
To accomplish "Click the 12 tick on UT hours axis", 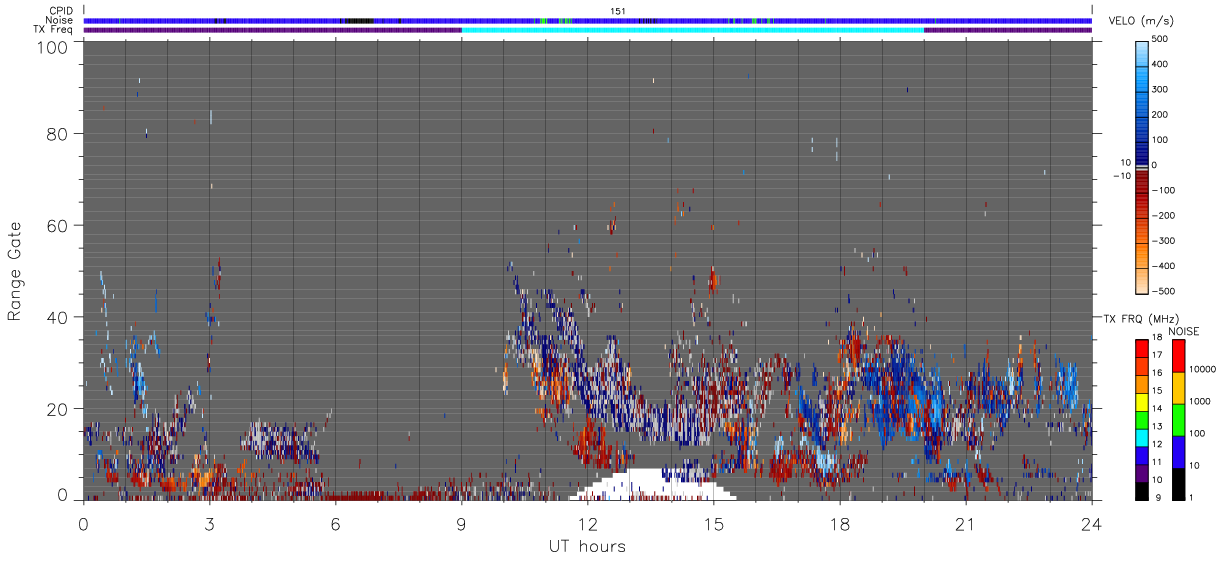I will [587, 523].
